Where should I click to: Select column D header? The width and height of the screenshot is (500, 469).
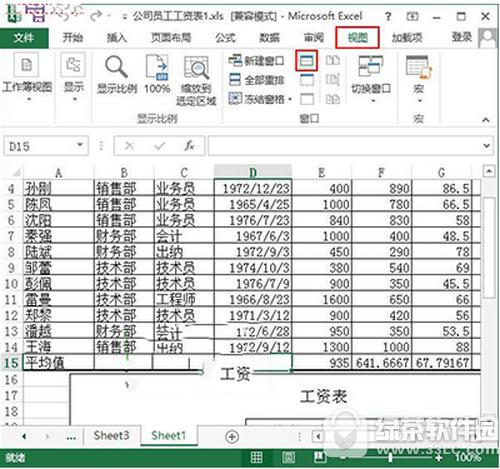(253, 172)
